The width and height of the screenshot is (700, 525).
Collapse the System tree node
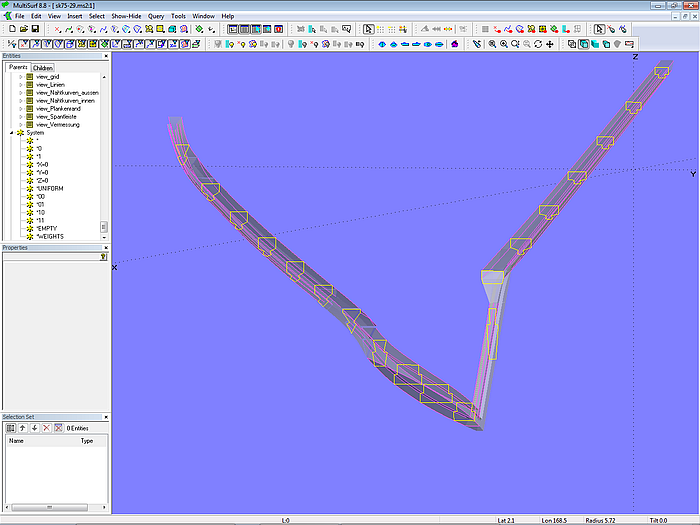(11, 133)
